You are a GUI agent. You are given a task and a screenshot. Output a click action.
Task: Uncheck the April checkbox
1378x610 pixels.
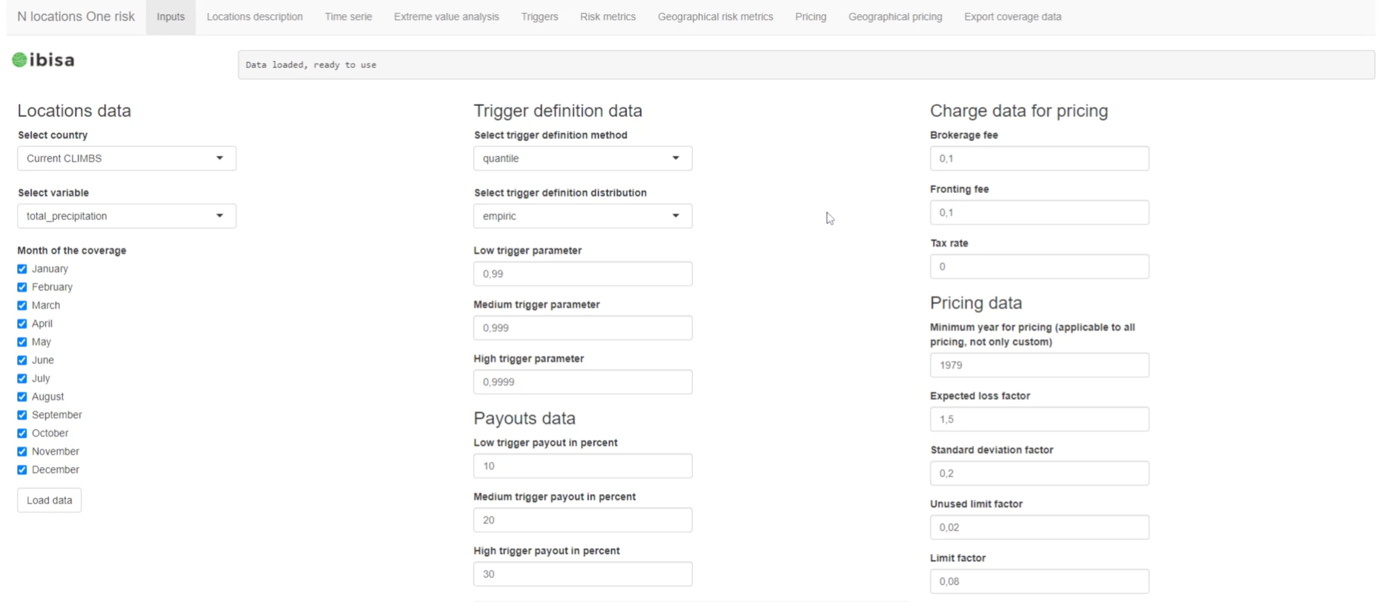pos(22,324)
